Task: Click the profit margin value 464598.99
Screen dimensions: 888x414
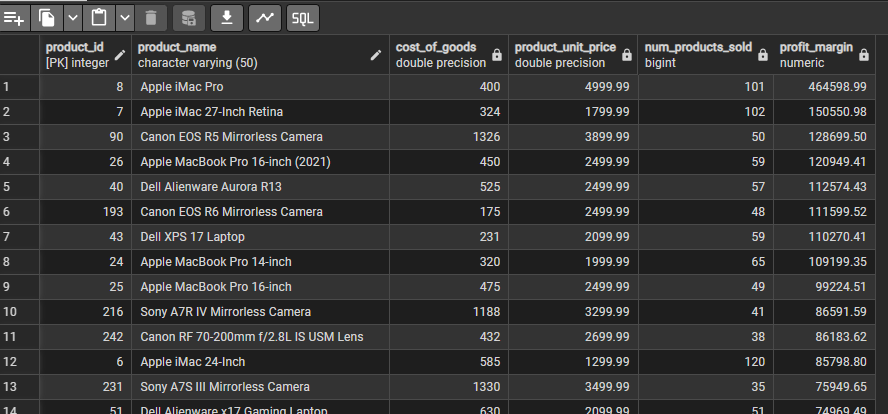Action: [824, 87]
